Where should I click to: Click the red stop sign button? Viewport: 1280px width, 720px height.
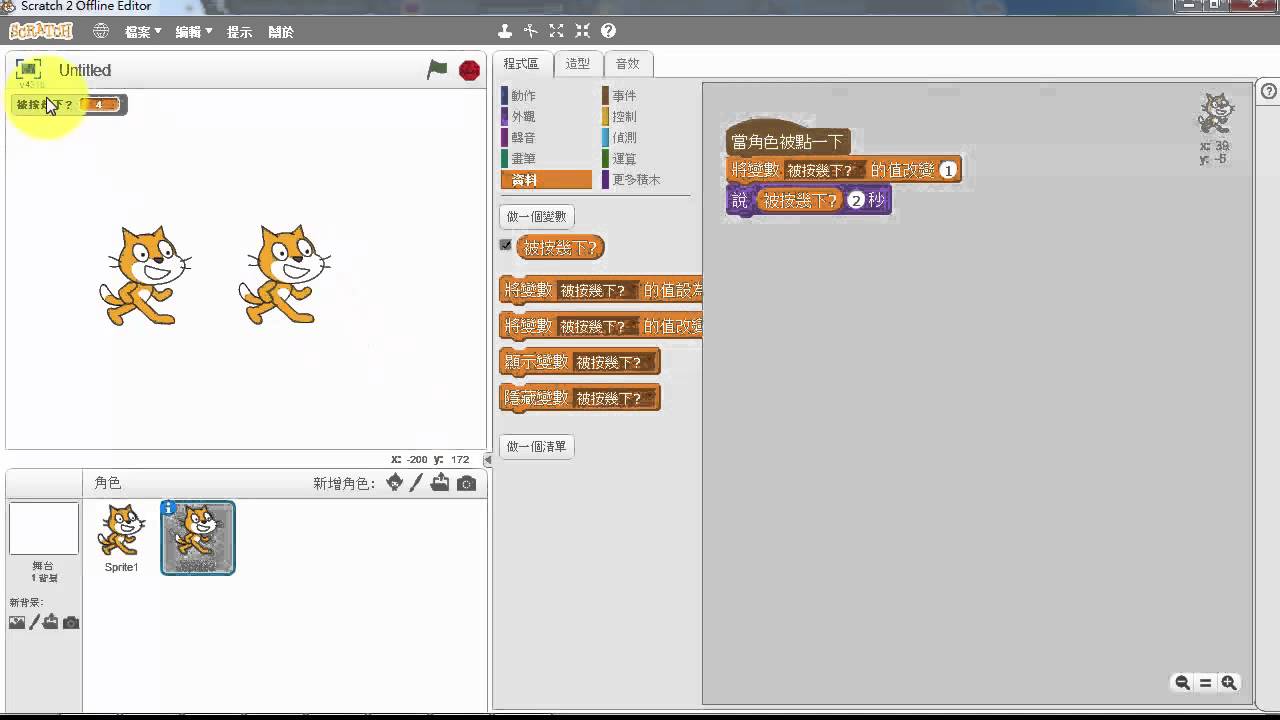tap(469, 70)
